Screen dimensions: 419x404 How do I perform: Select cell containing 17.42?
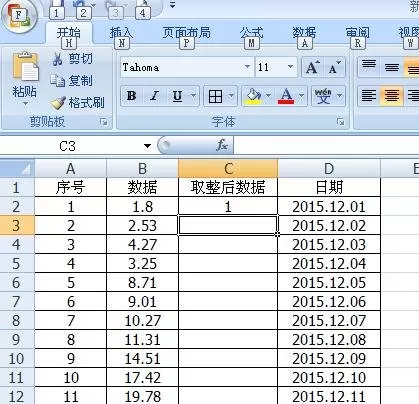142,377
